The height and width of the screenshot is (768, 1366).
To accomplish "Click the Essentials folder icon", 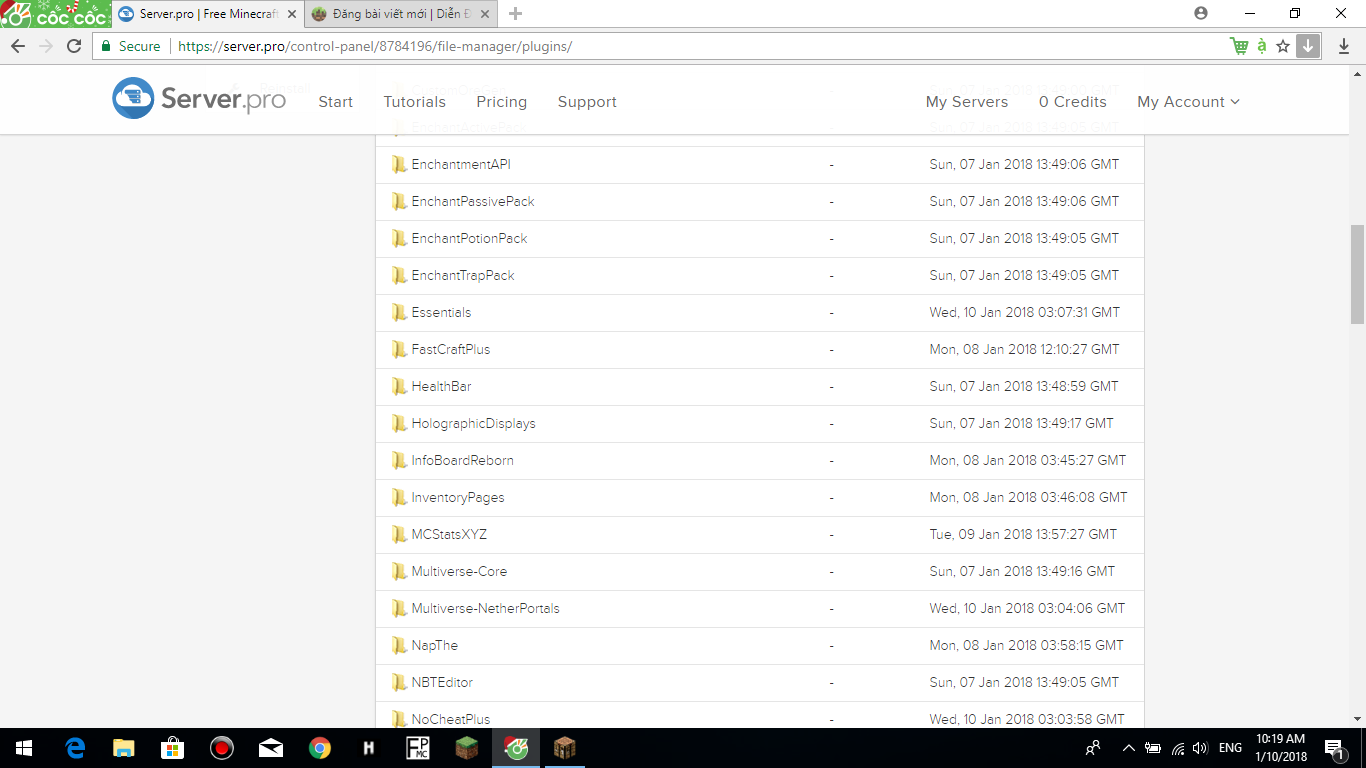I will tap(399, 312).
